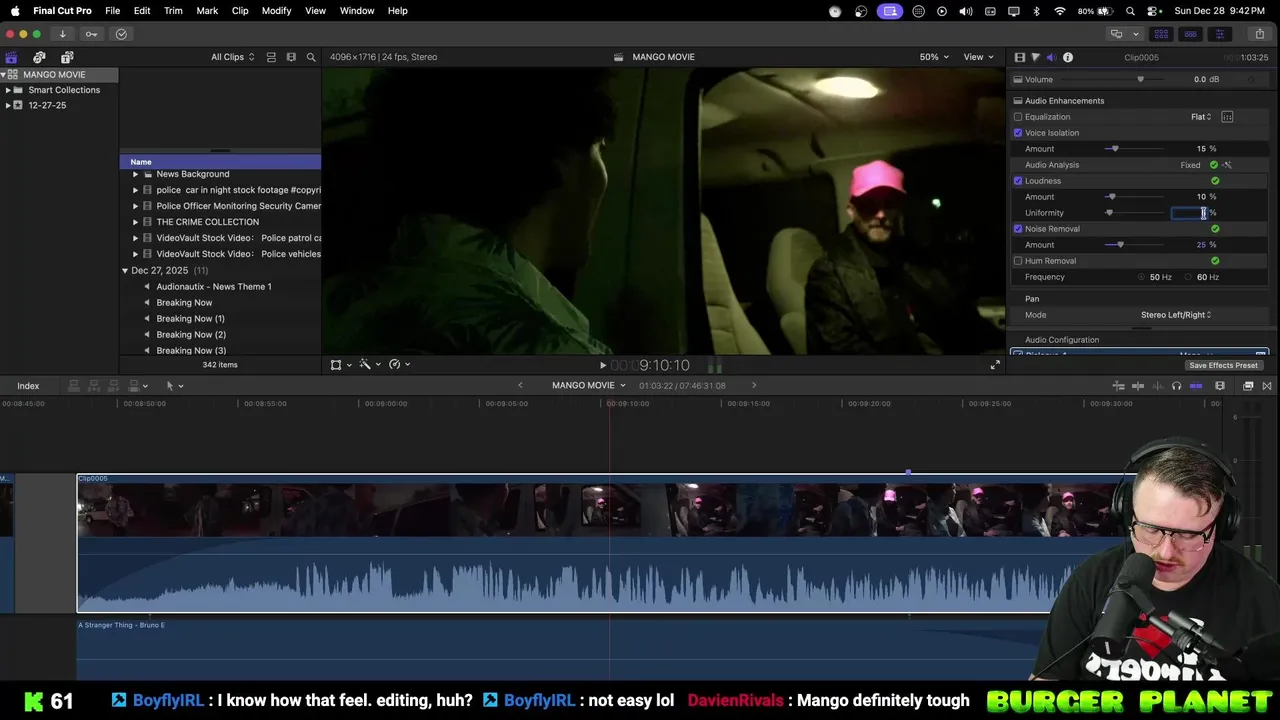Disable the Voice Isolation checkbox
The width and height of the screenshot is (1280, 720).
[x=1018, y=133]
